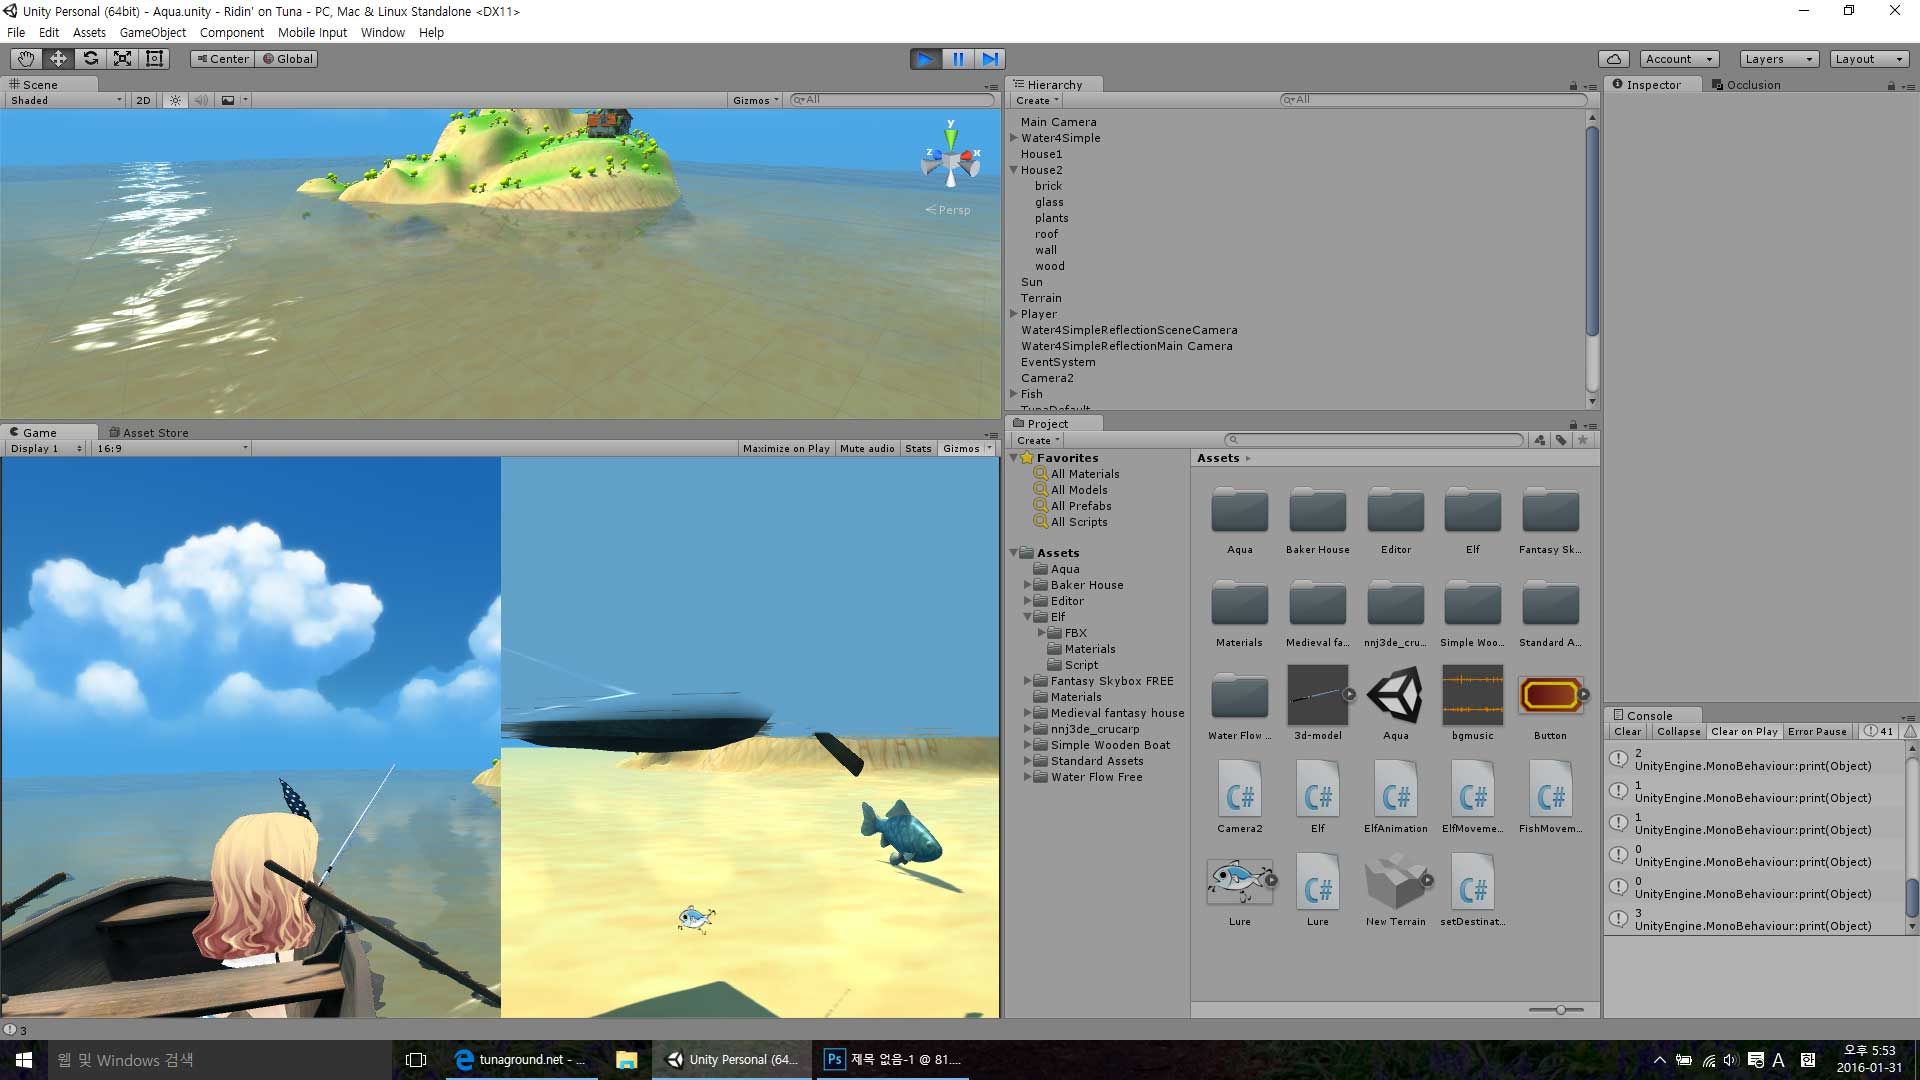Select the Scale tool
This screenshot has width=1920, height=1080.
122,59
